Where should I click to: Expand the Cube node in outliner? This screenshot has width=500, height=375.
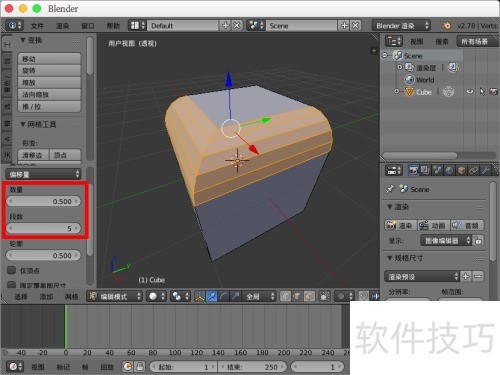397,91
